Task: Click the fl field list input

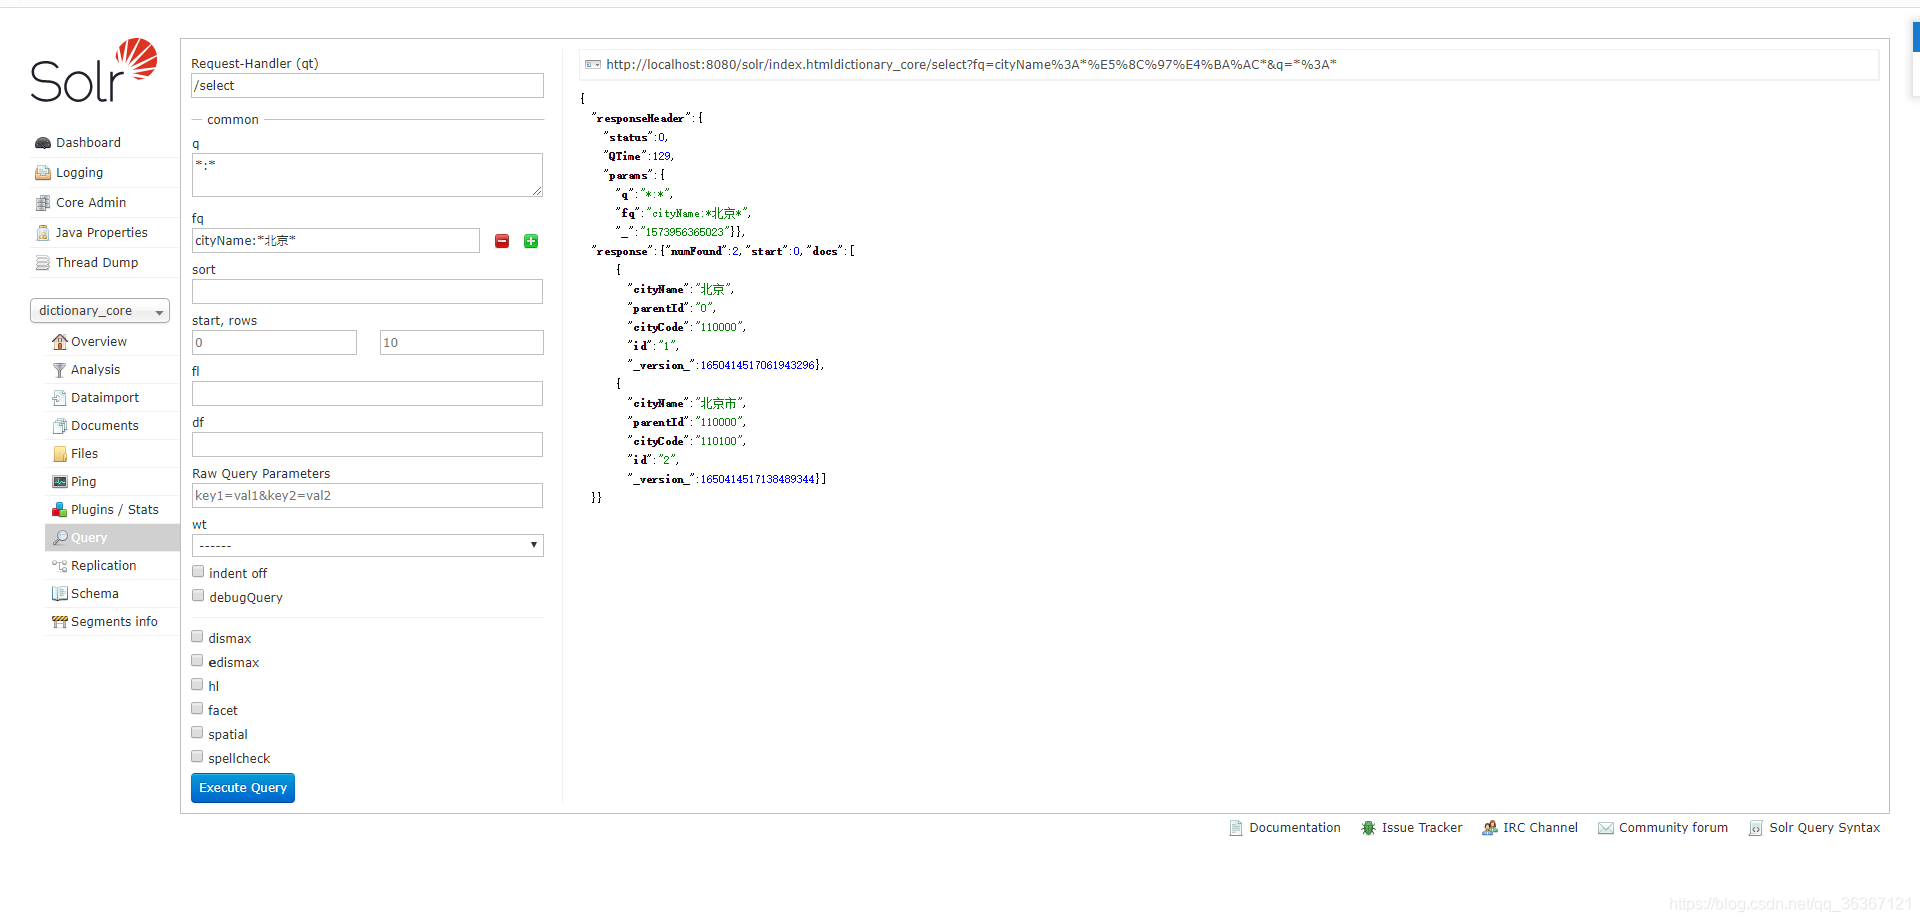Action: click(367, 394)
